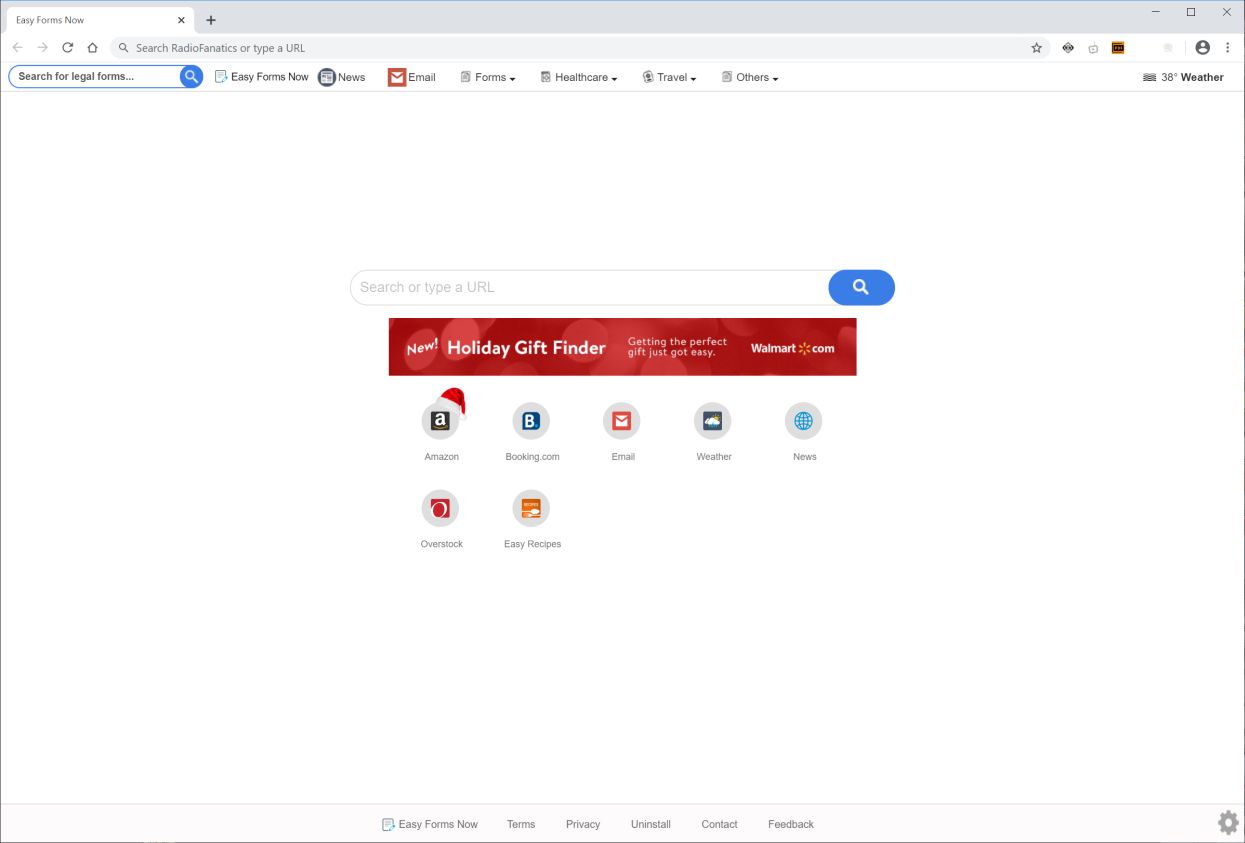This screenshot has width=1245, height=843.
Task: Open the page settings gear
Action: tap(1228, 823)
